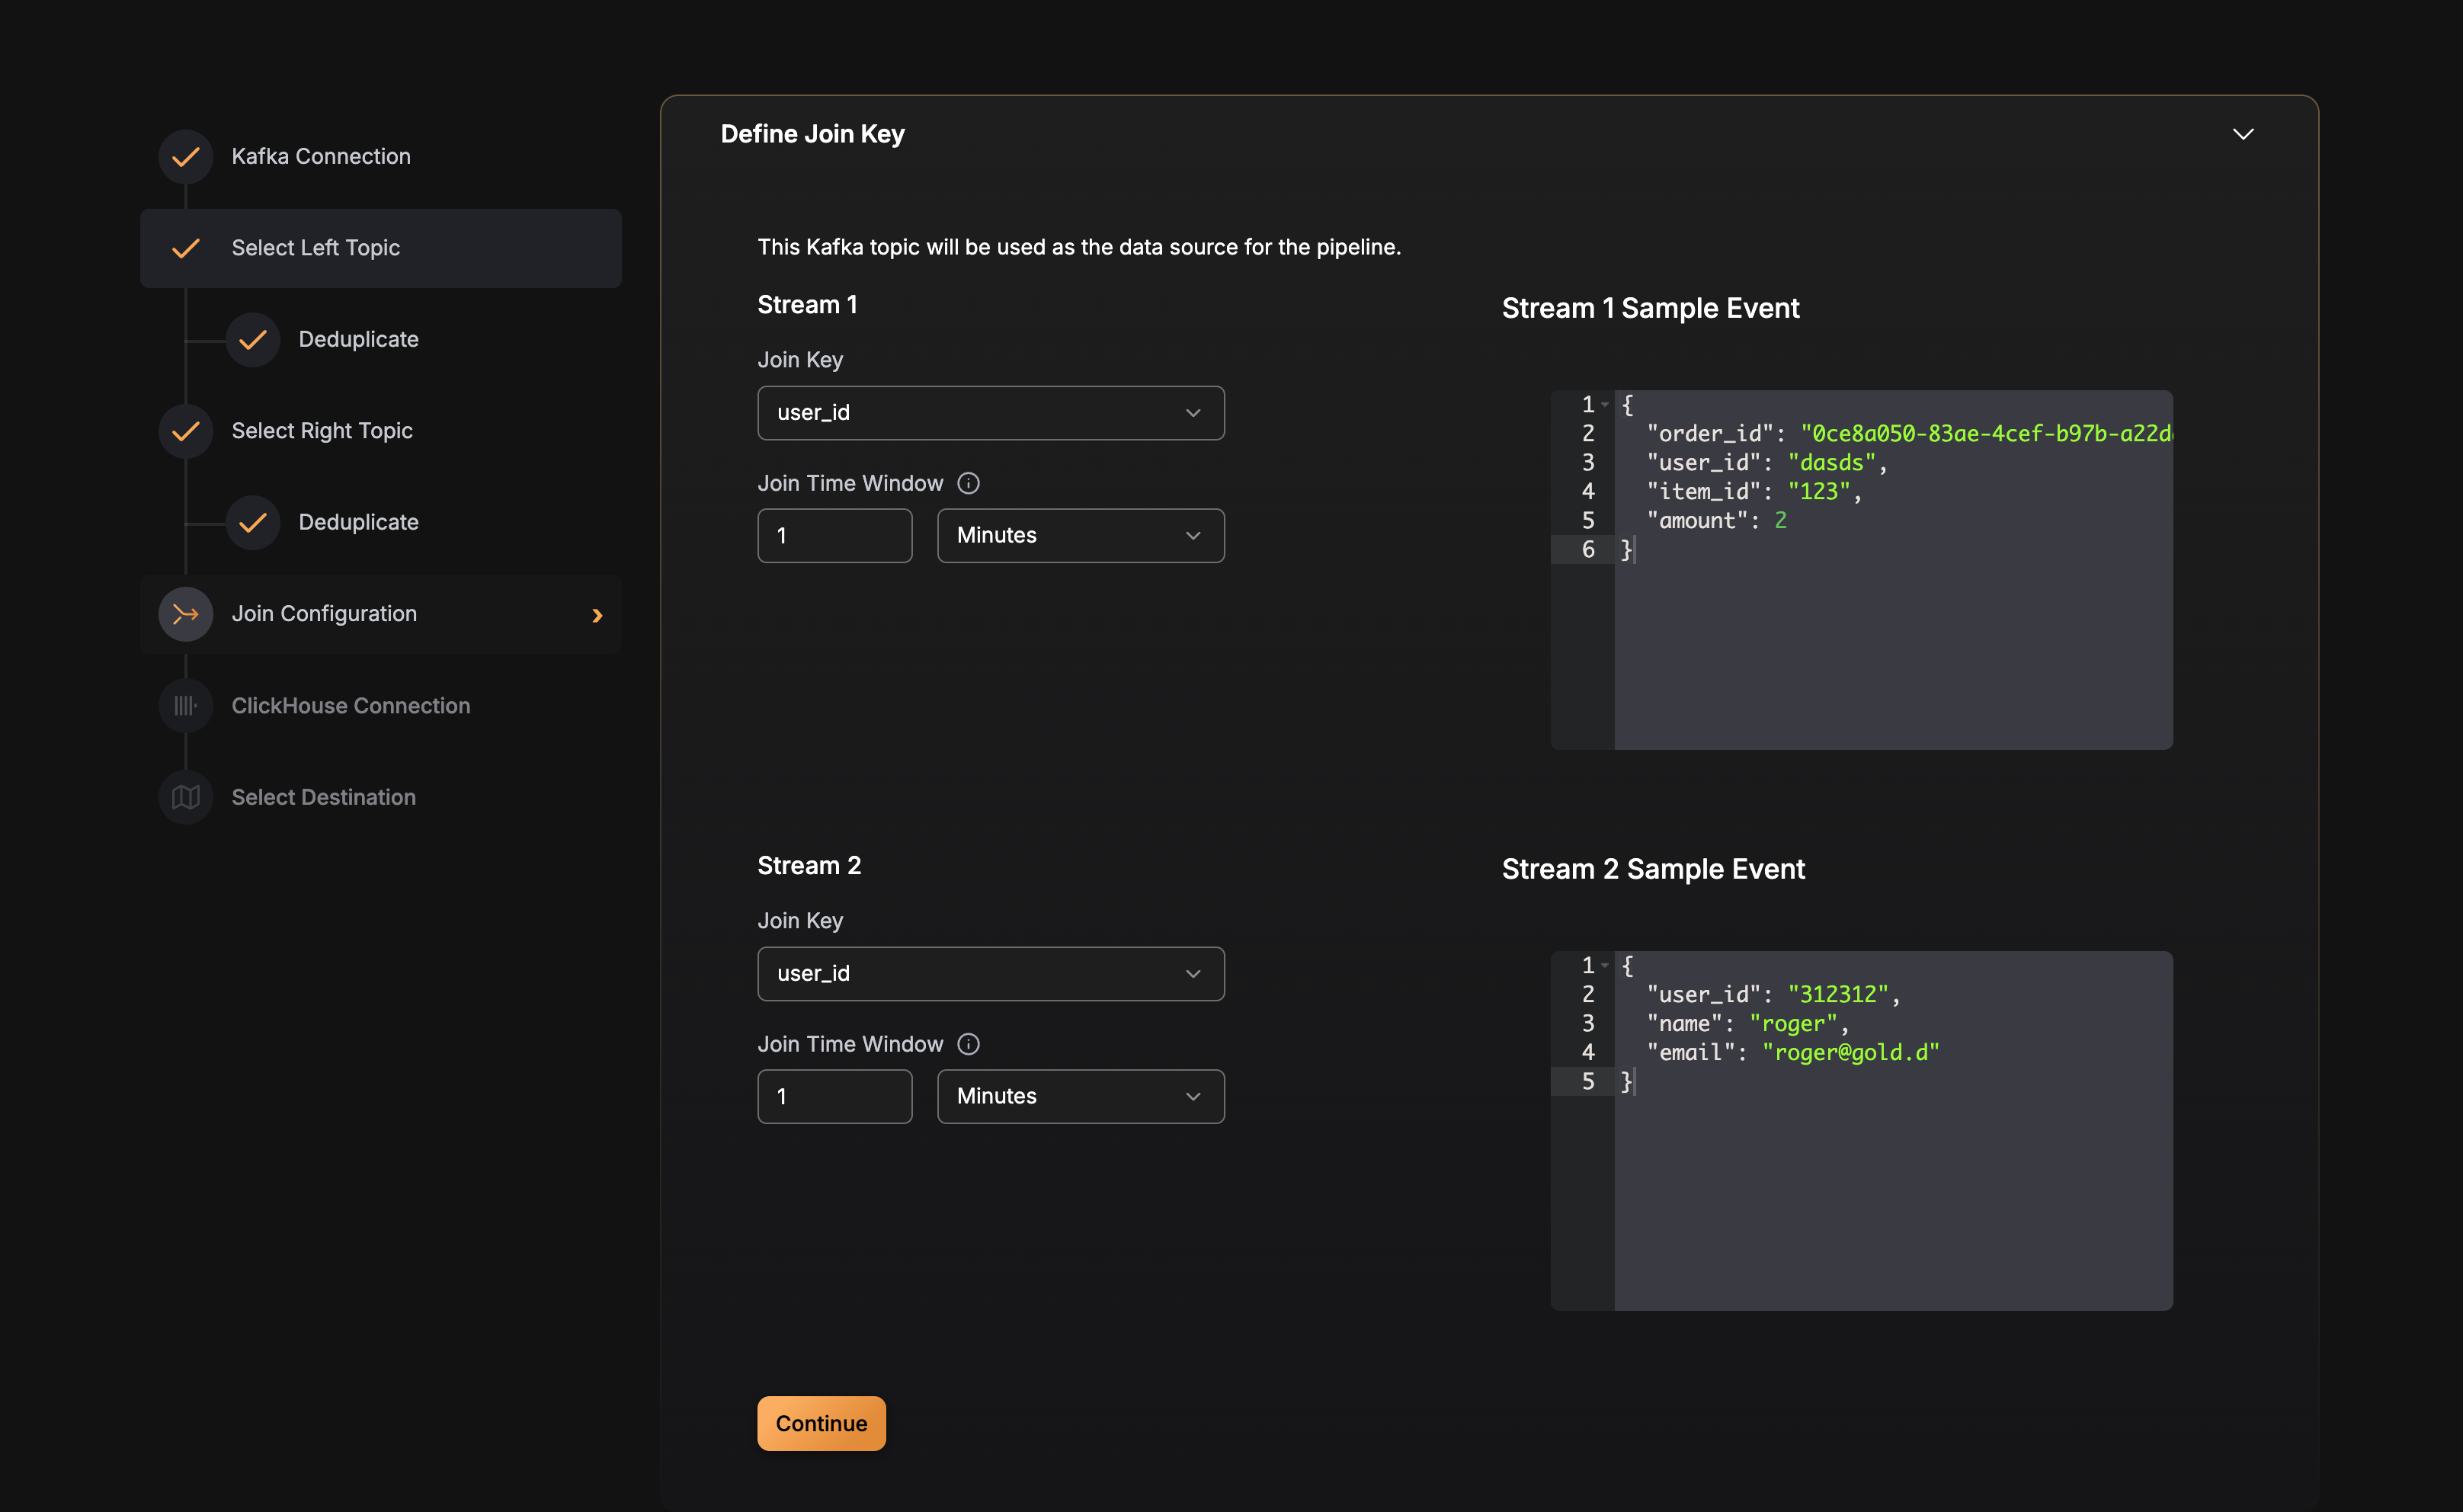The height and width of the screenshot is (1512, 2463).
Task: Click "item_id" line in Stream 1 sample
Action: (1754, 492)
